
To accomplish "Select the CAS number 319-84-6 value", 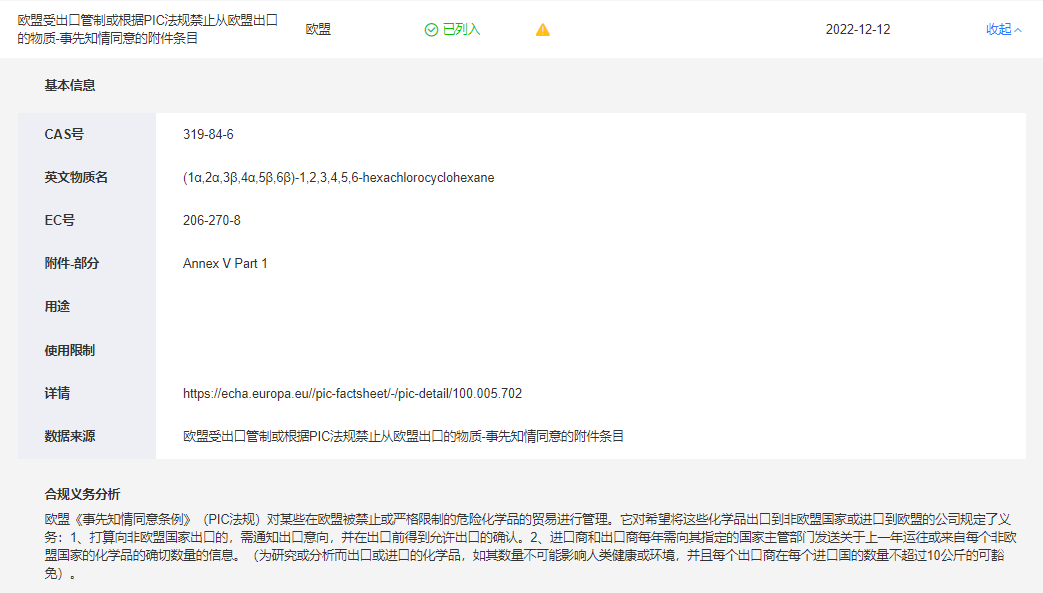I will (x=208, y=135).
